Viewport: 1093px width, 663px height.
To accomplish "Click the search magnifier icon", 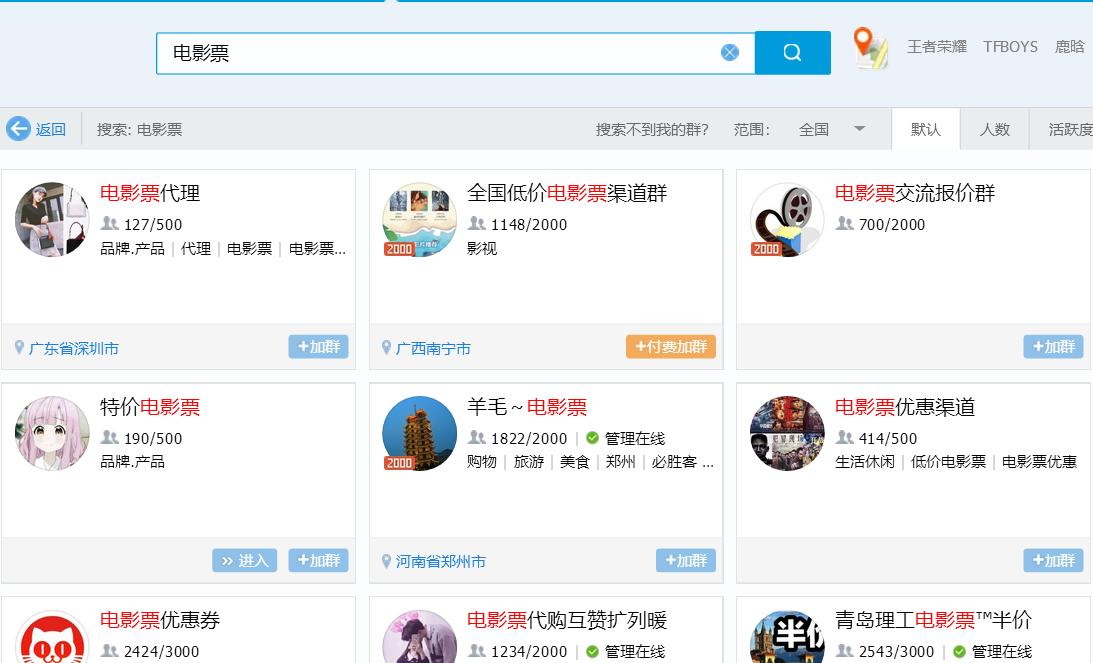I will [792, 52].
